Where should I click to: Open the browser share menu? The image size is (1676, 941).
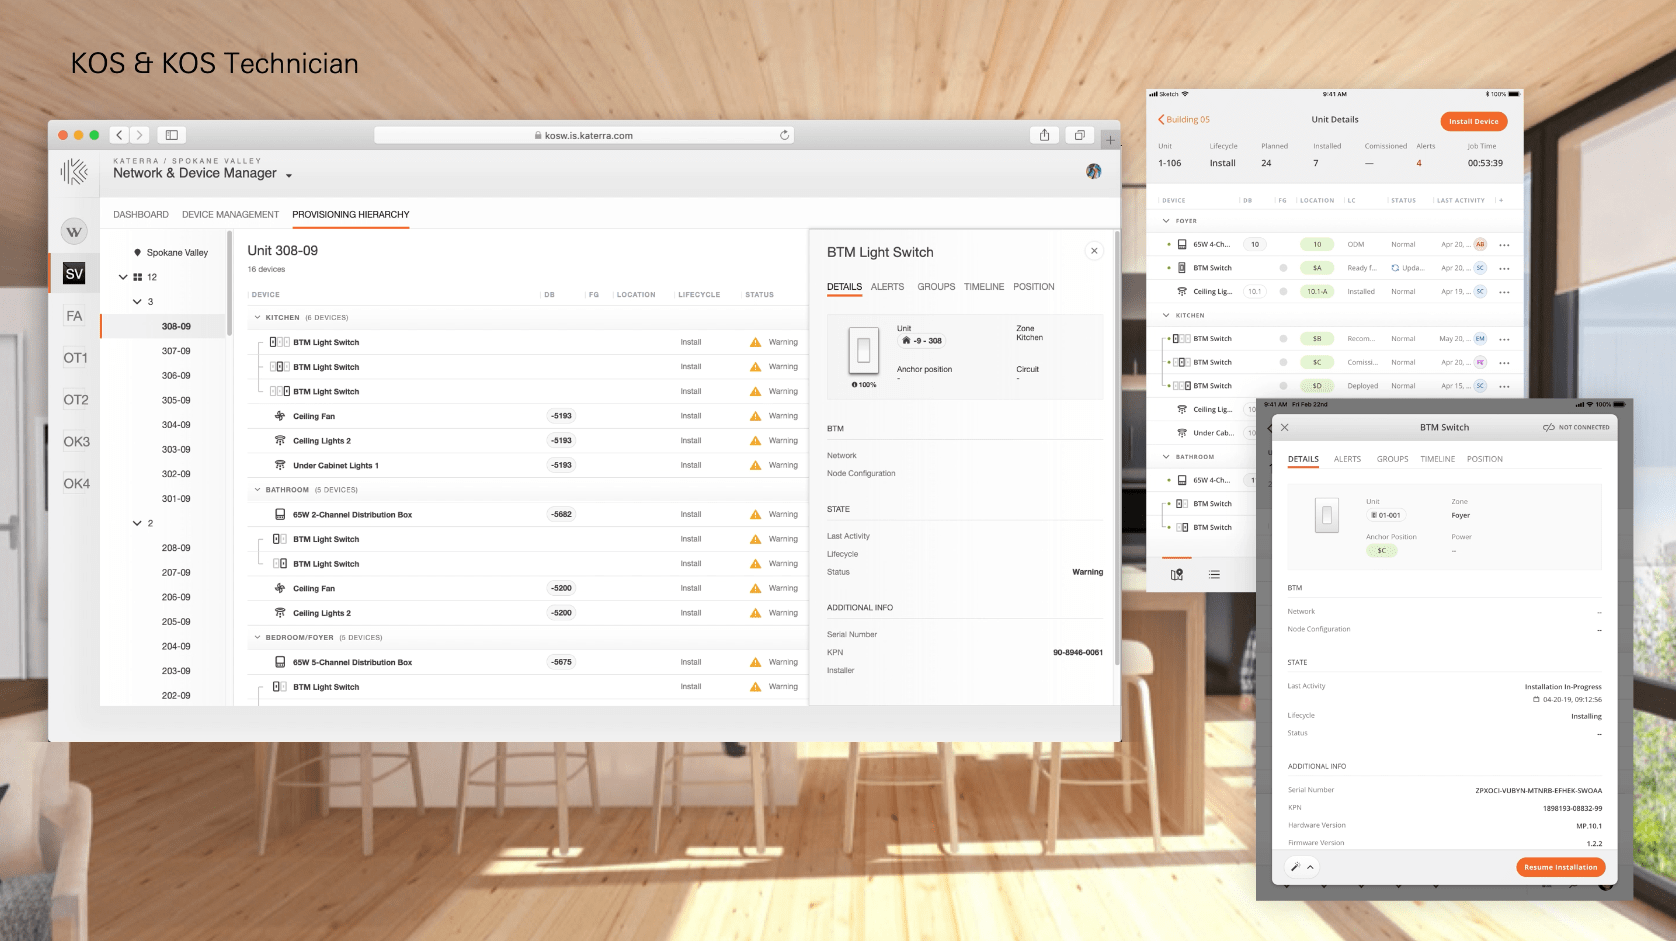pyautogui.click(x=1044, y=135)
